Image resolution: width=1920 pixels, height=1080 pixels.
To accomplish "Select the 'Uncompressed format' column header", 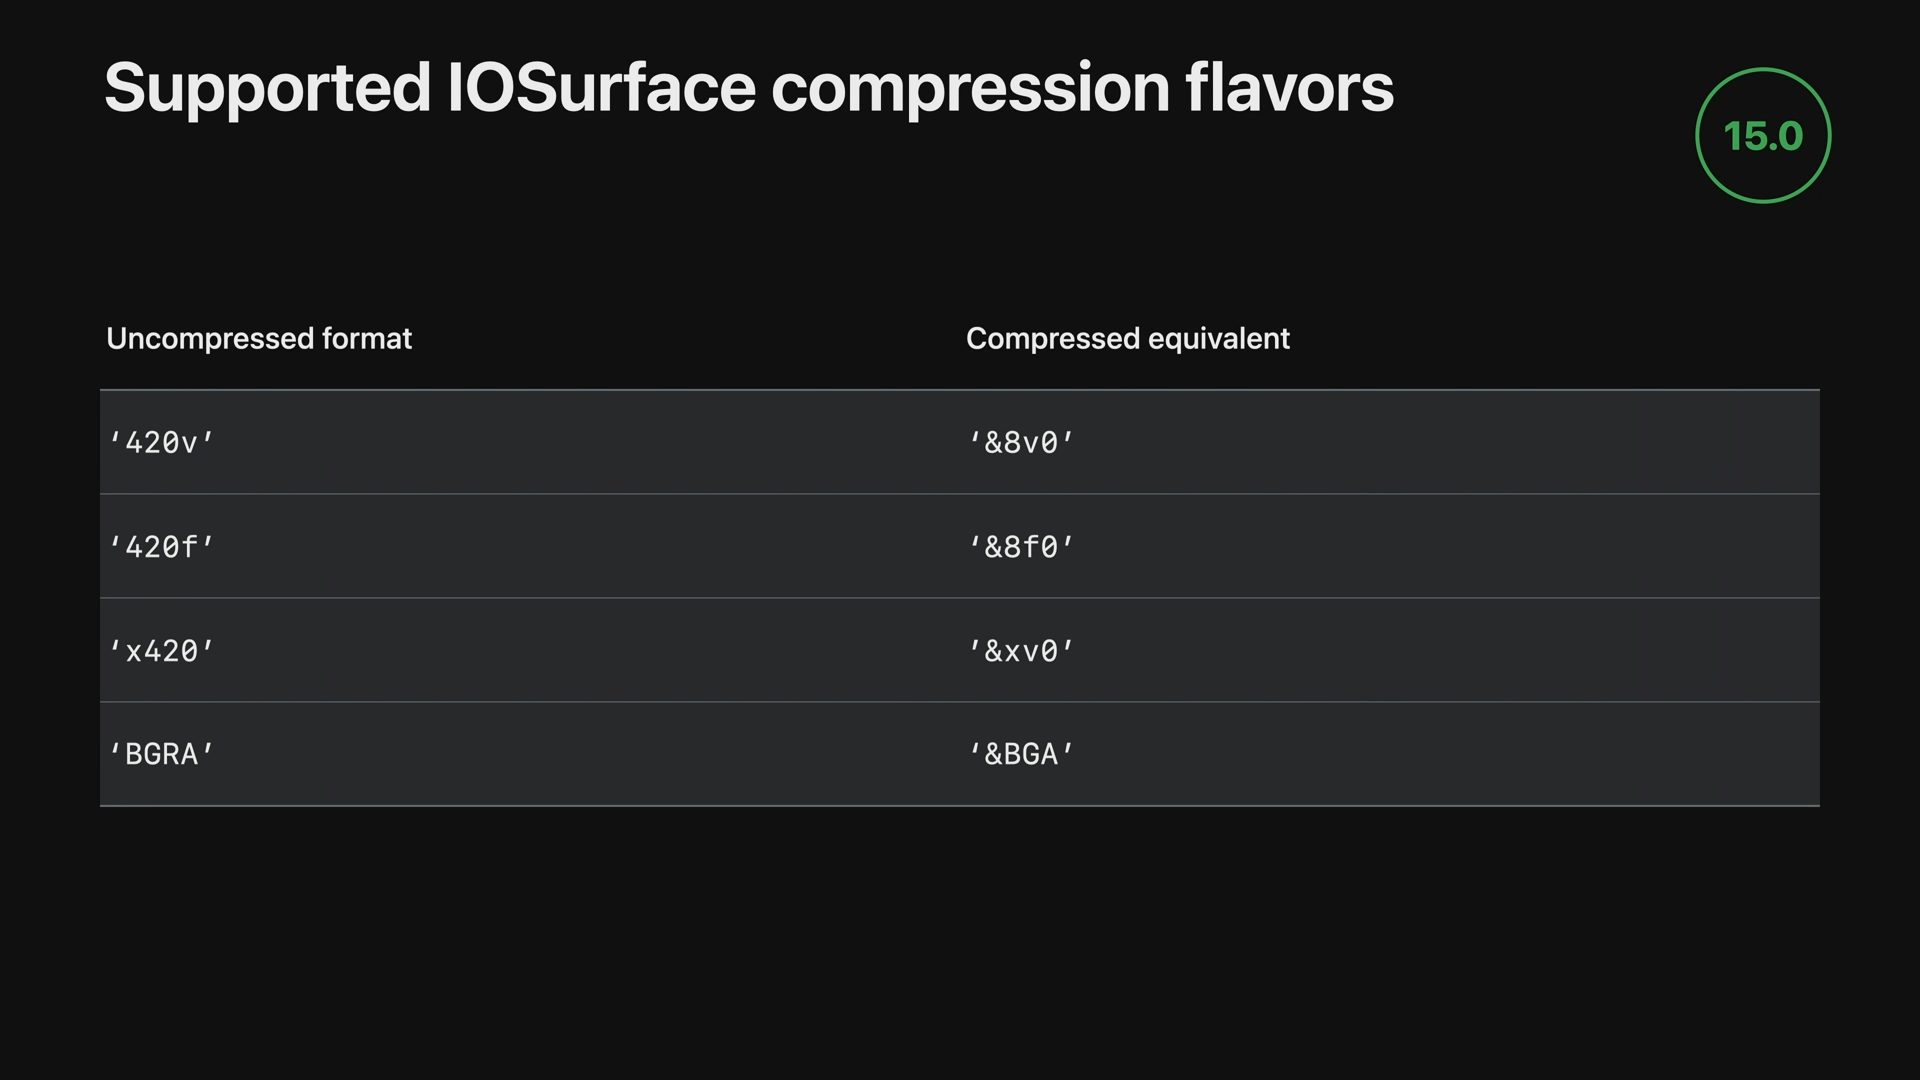I will [x=258, y=339].
